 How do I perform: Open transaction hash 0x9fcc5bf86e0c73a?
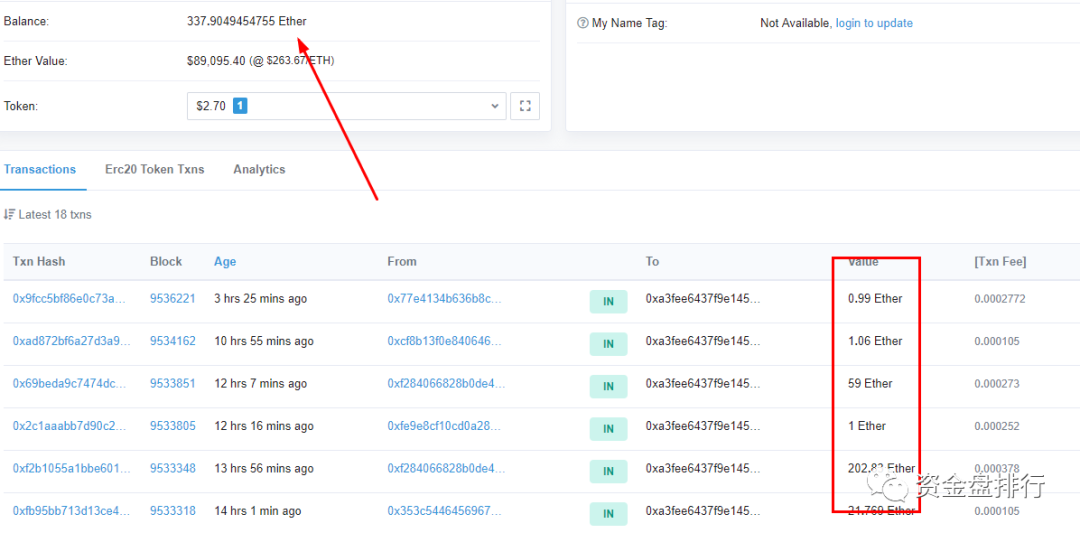click(71, 299)
